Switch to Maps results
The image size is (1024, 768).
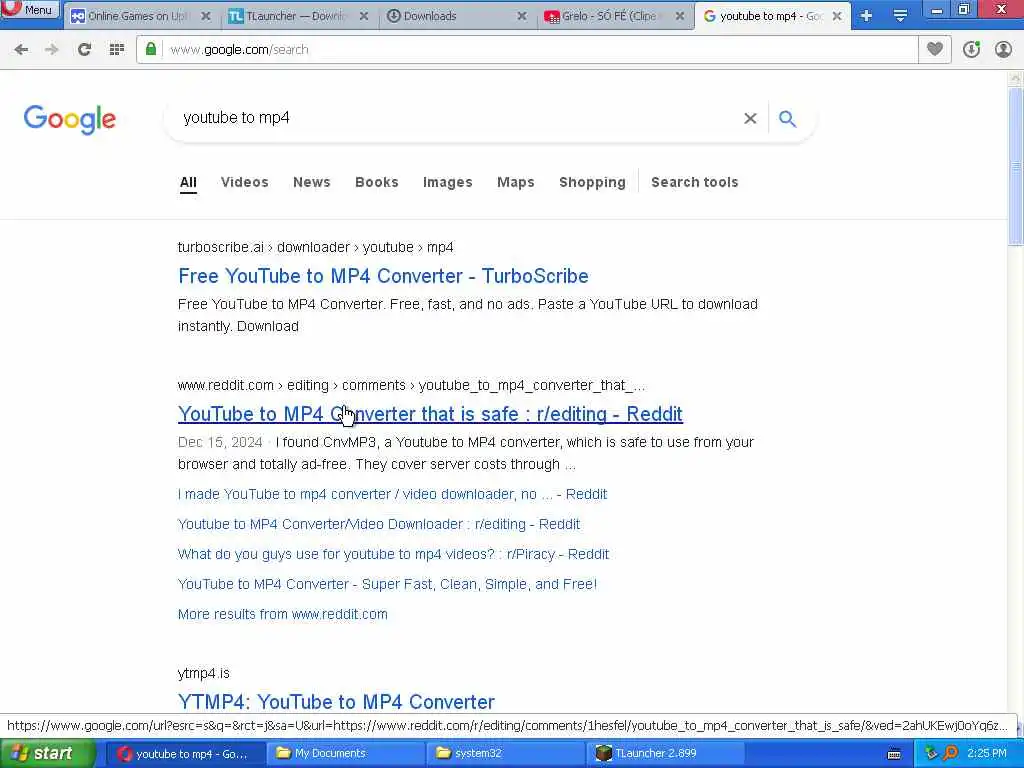[x=516, y=182]
